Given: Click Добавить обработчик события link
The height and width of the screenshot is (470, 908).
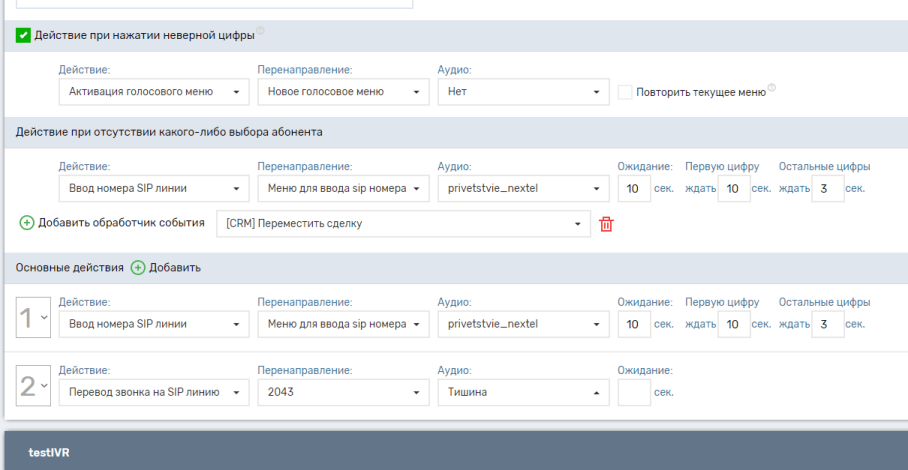Looking at the screenshot, I should (121, 223).
